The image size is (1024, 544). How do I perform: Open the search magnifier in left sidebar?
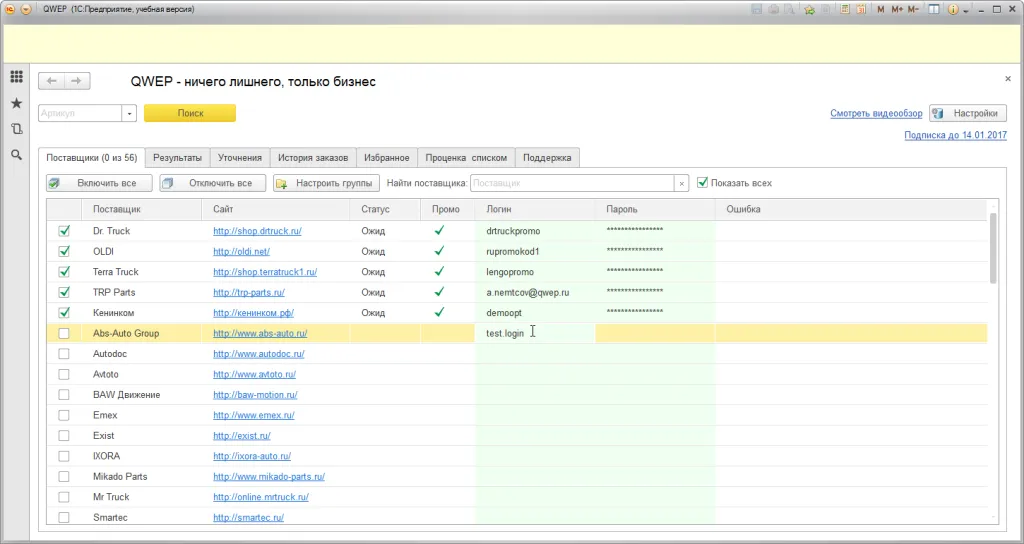click(x=16, y=155)
